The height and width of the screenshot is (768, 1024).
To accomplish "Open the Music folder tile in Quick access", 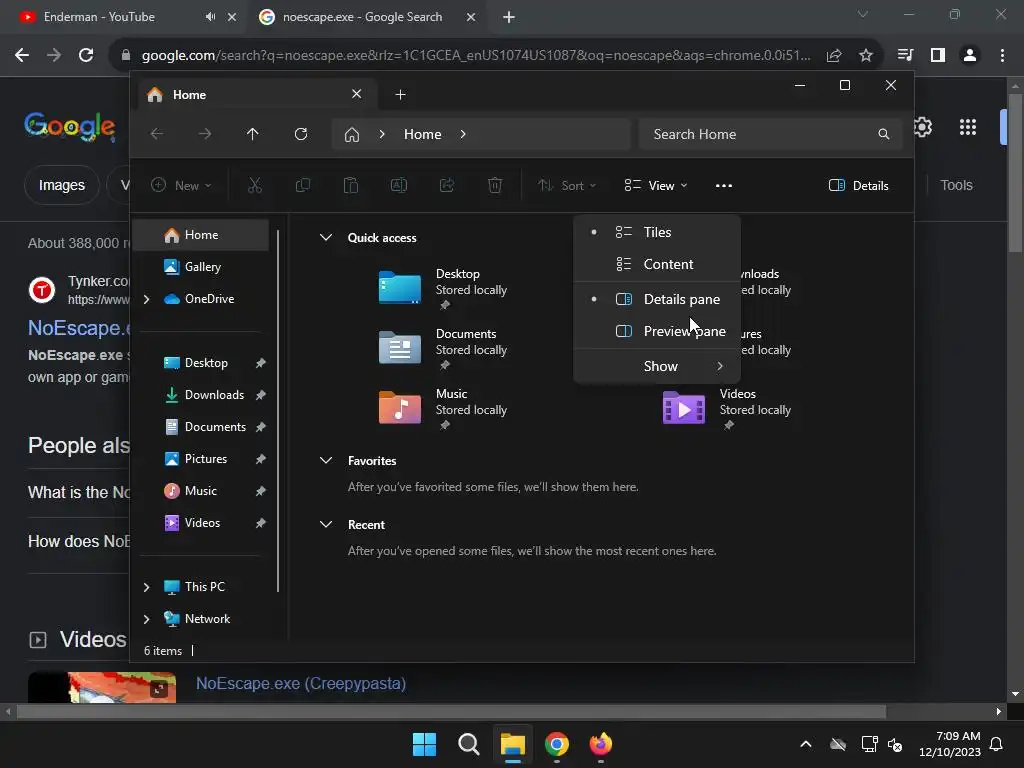I will tap(444, 409).
